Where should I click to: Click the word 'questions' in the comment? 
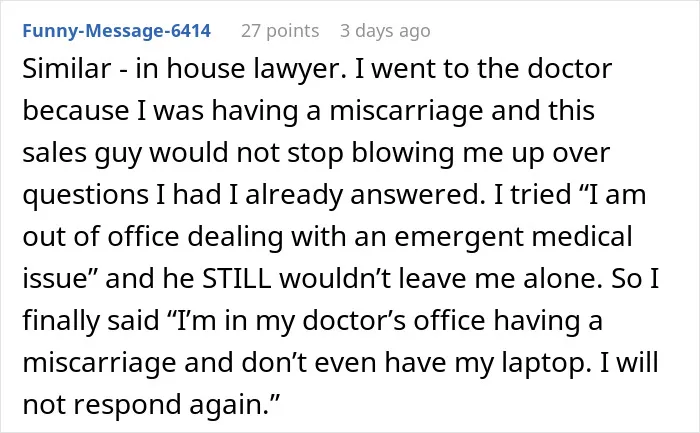pos(86,196)
